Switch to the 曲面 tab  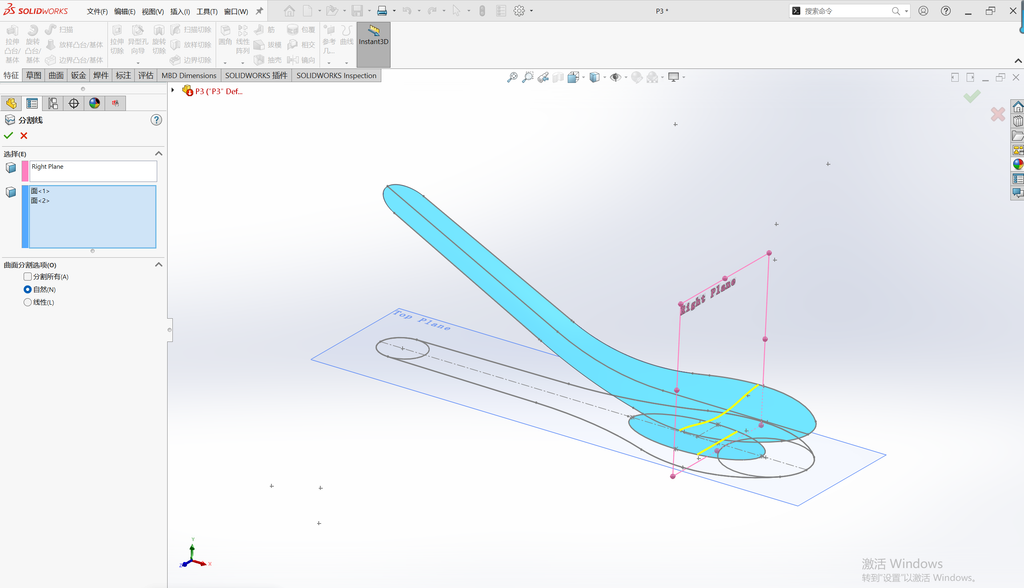[56, 75]
